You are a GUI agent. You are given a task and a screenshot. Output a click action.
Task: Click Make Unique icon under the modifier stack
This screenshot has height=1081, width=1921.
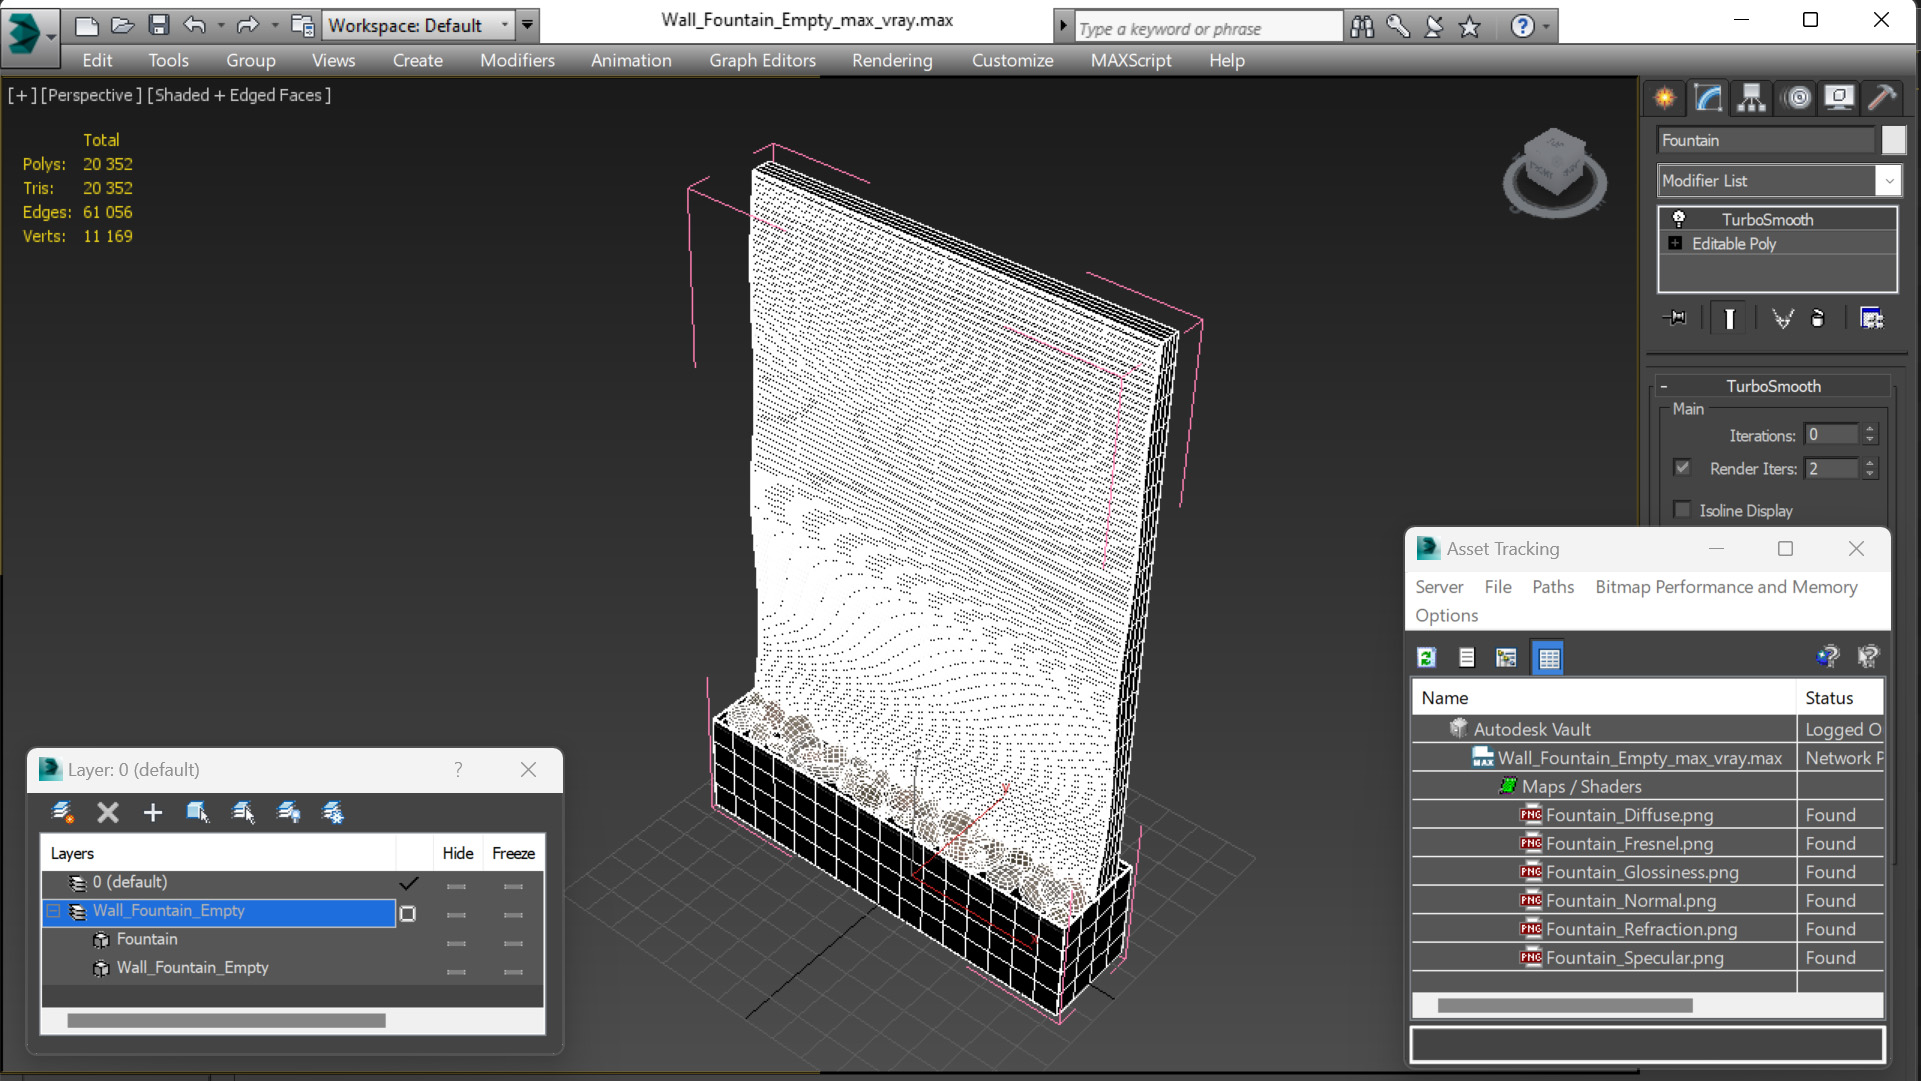click(x=1782, y=318)
